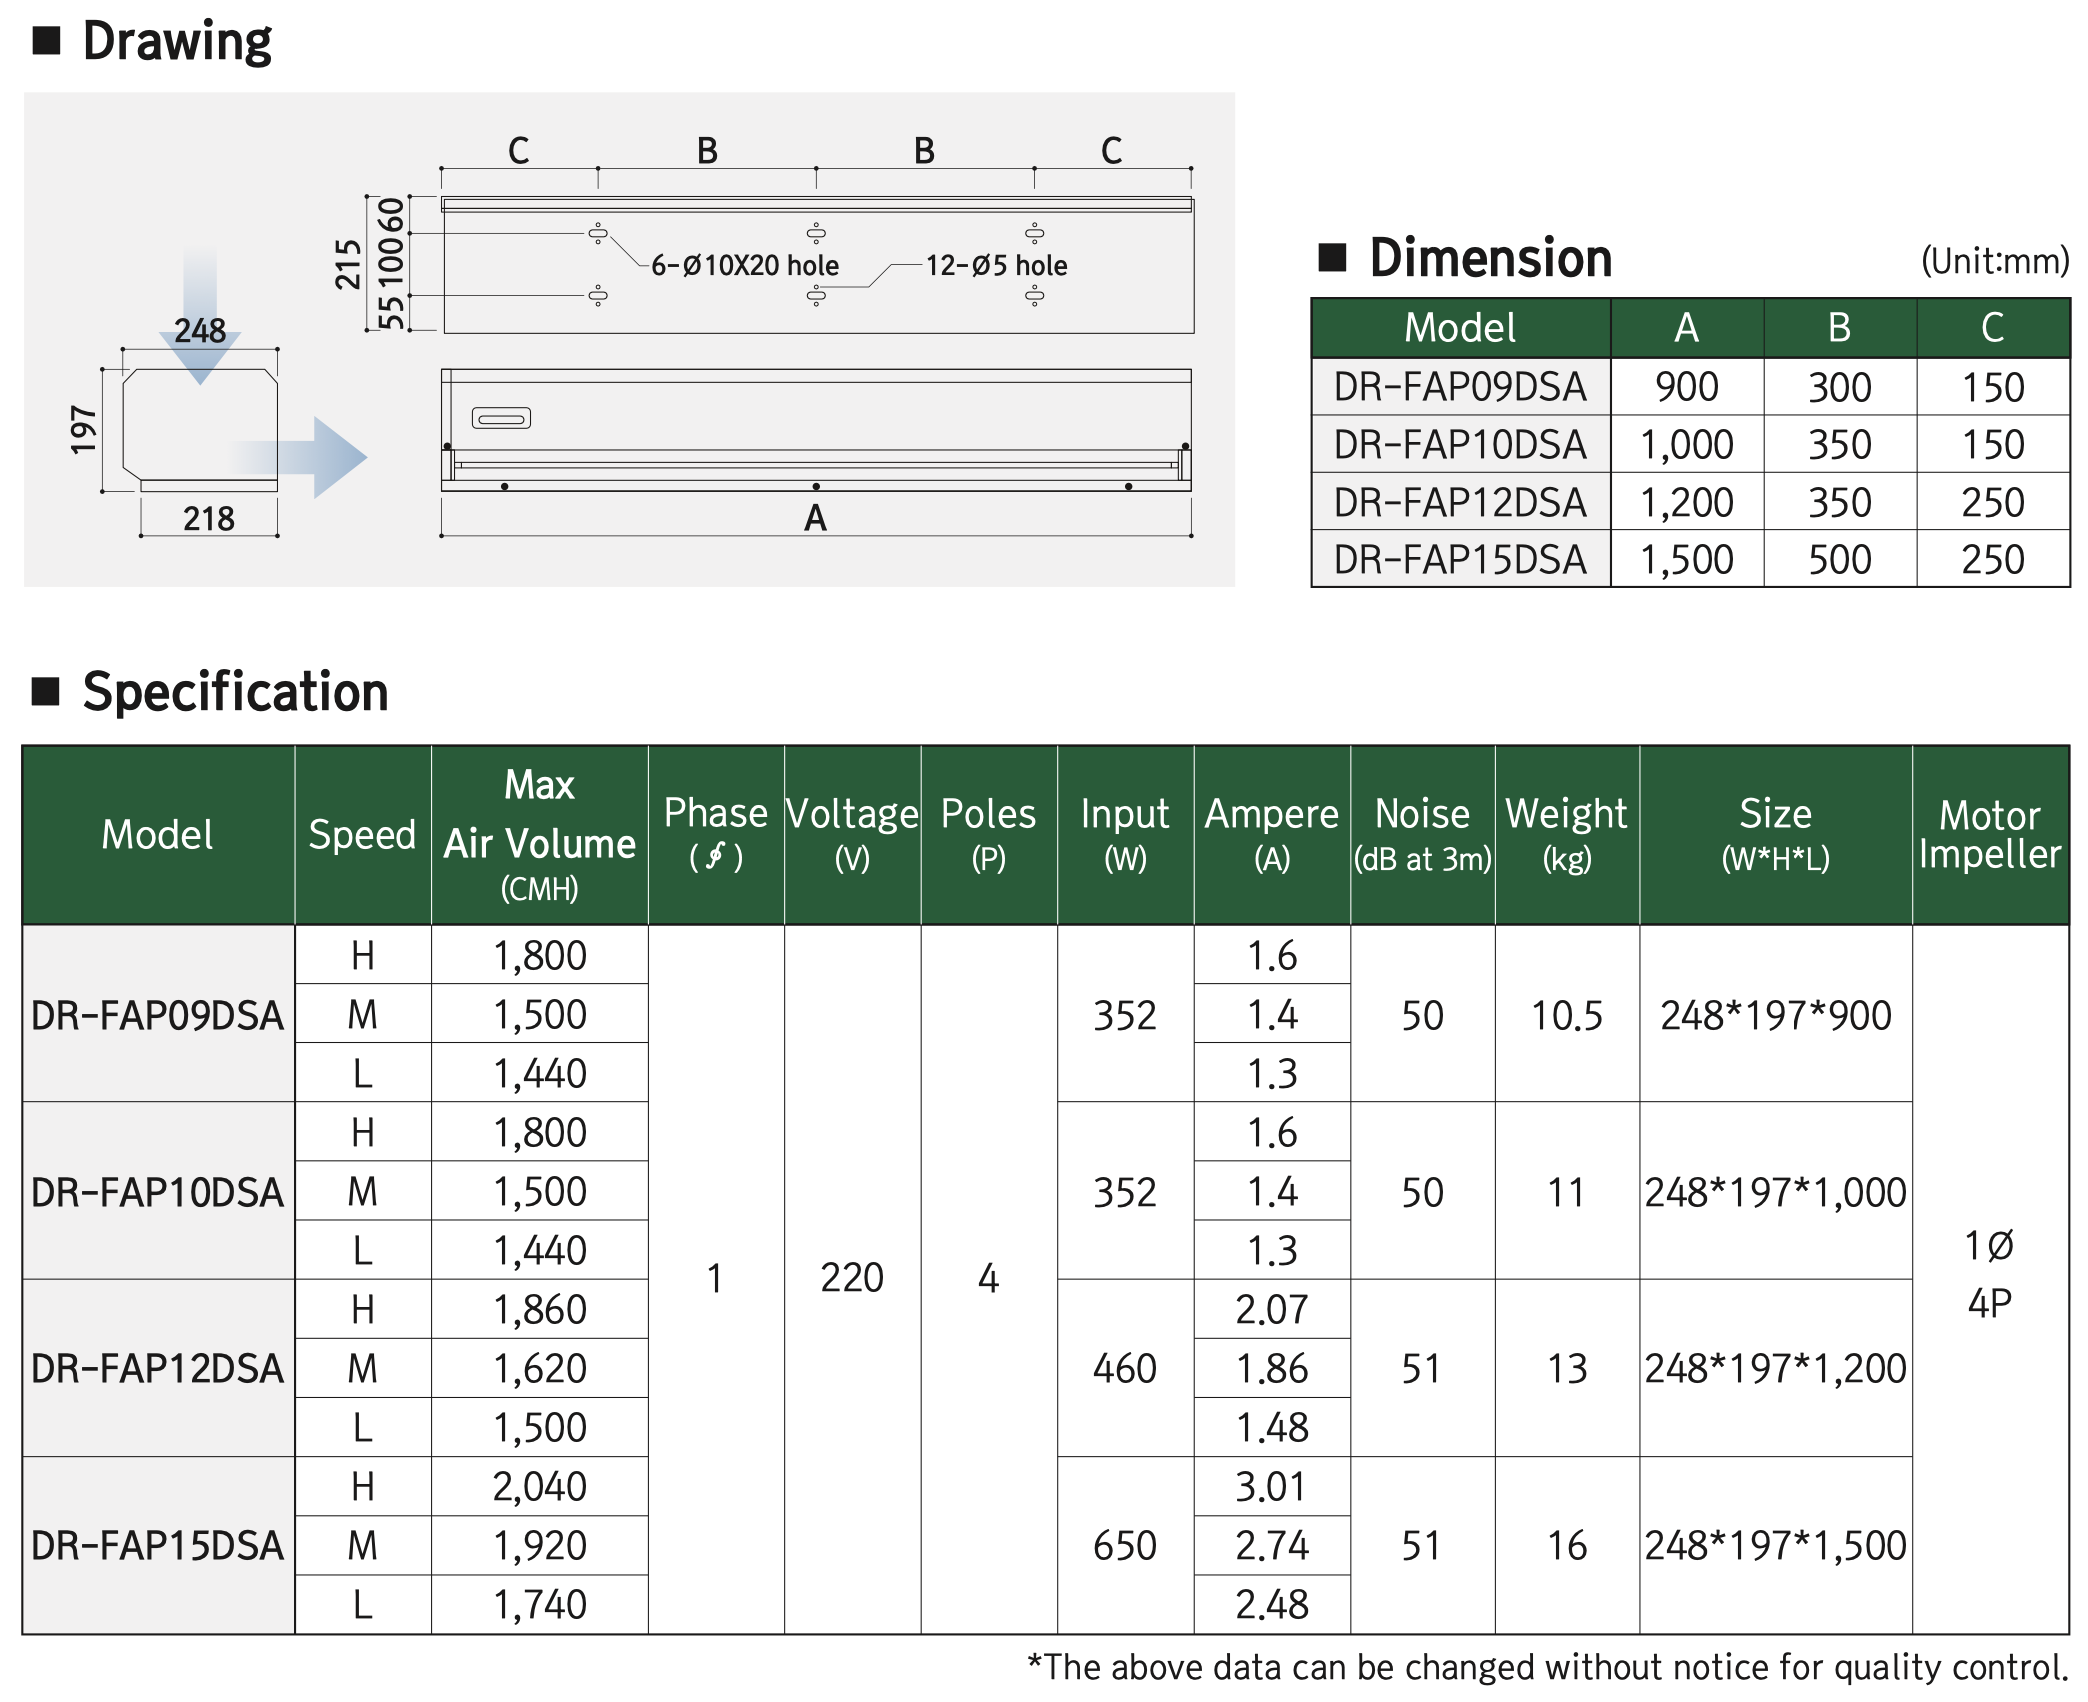Viewport: 2088px width, 1702px height.
Task: Click DR-FAP15DSA in Dimension table
Action: (1460, 559)
